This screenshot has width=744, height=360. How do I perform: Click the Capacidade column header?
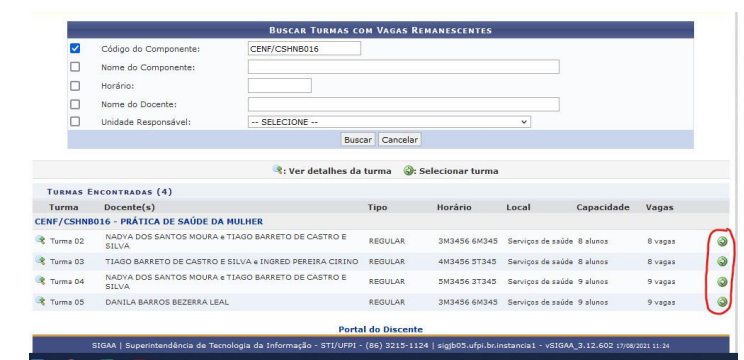tap(603, 207)
